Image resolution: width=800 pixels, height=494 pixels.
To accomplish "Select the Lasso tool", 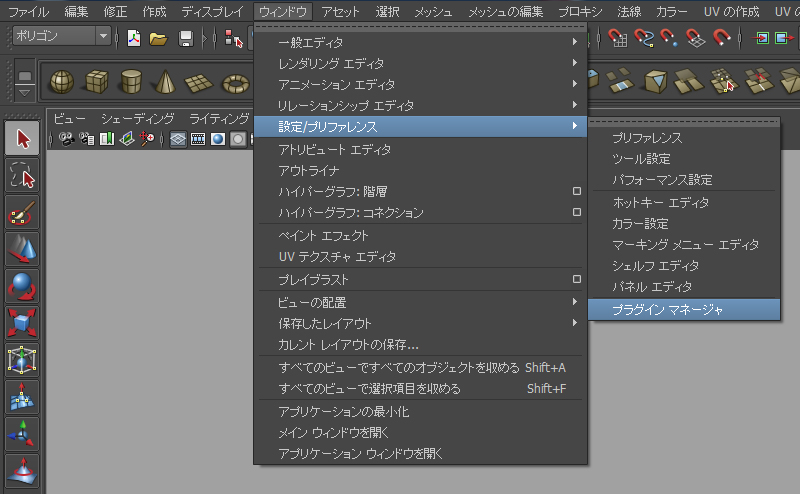I will (22, 175).
